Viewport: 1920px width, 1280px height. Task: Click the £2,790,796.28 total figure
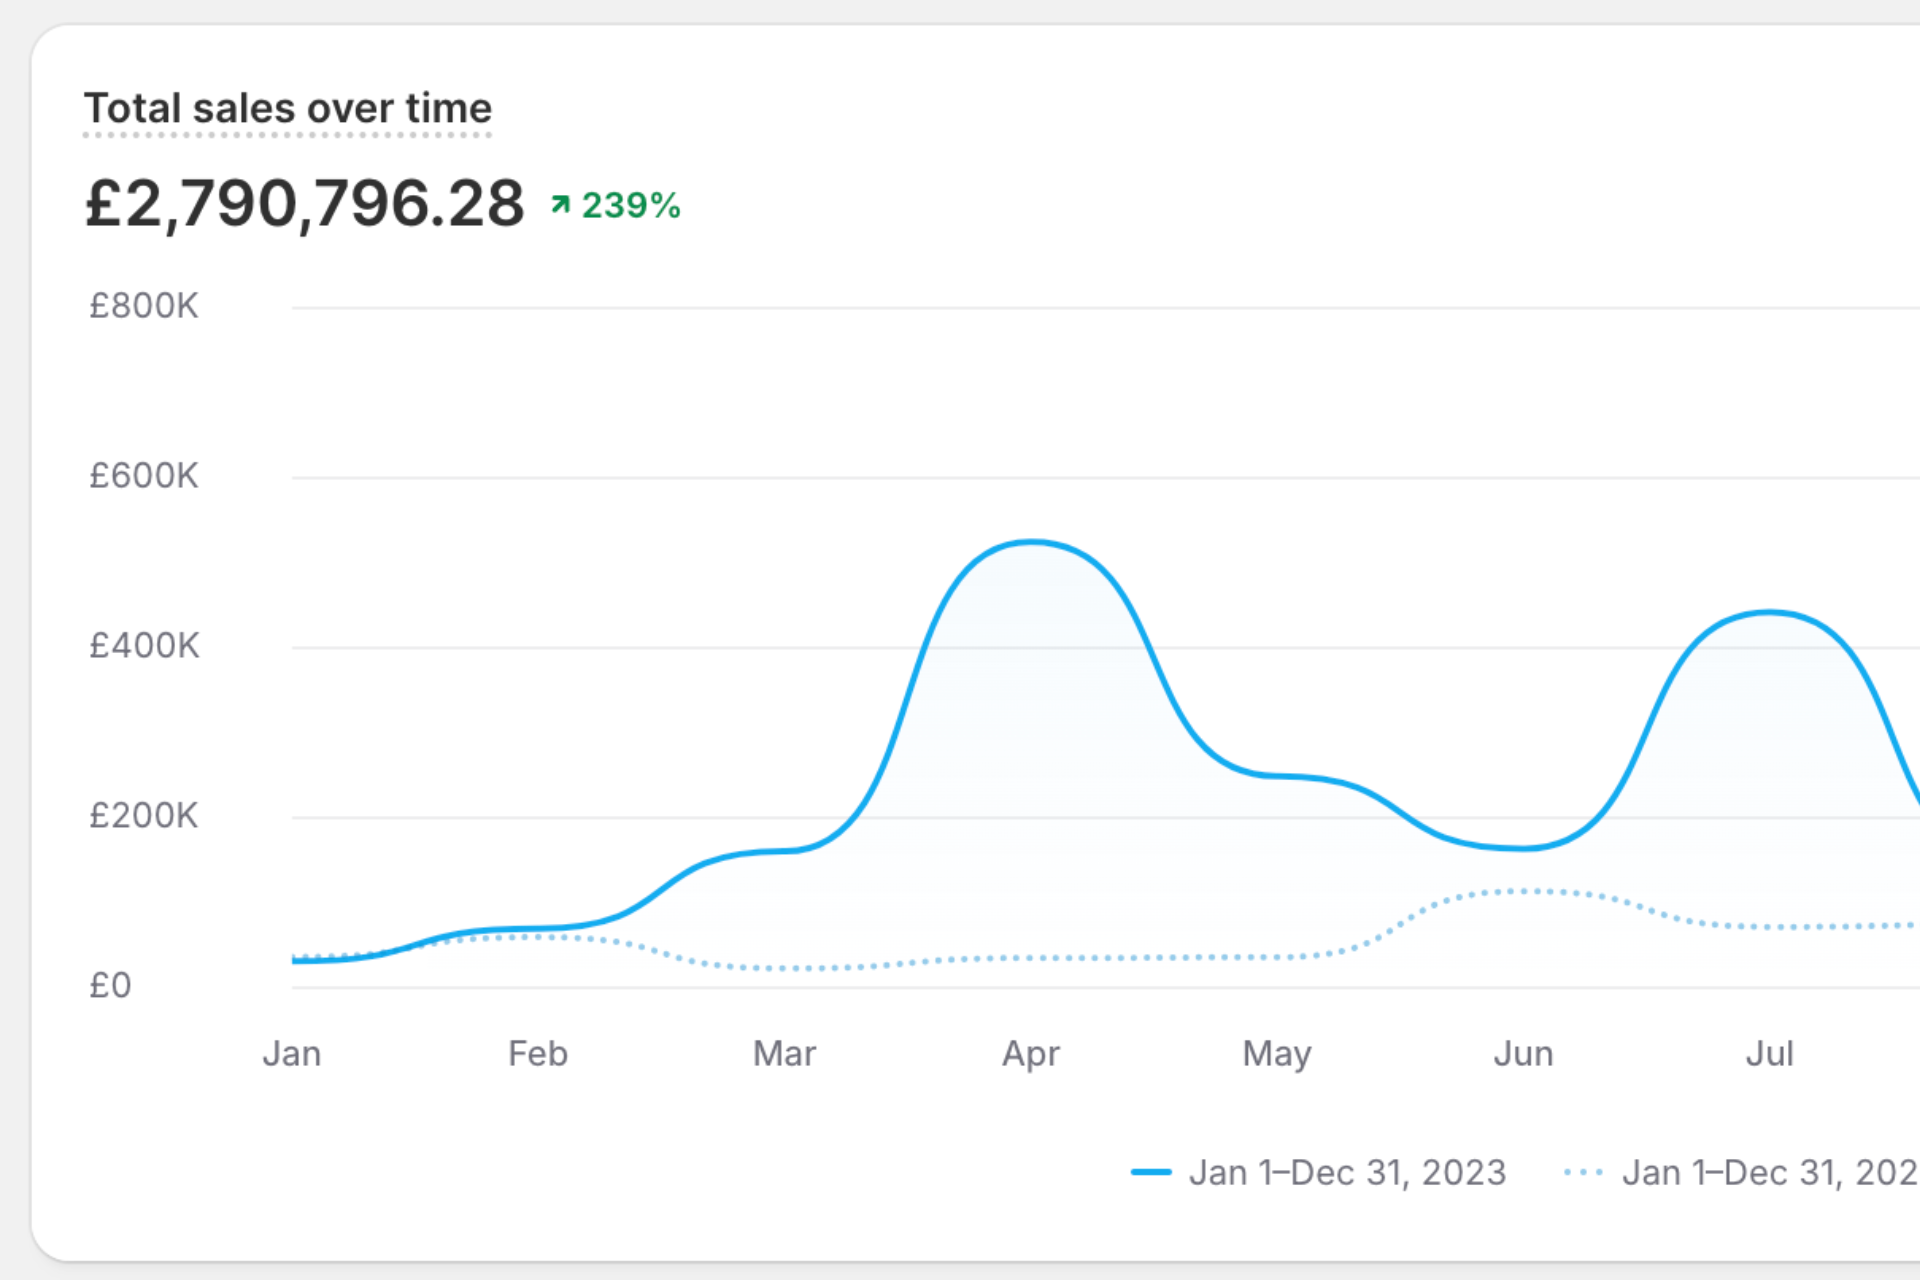(x=305, y=204)
